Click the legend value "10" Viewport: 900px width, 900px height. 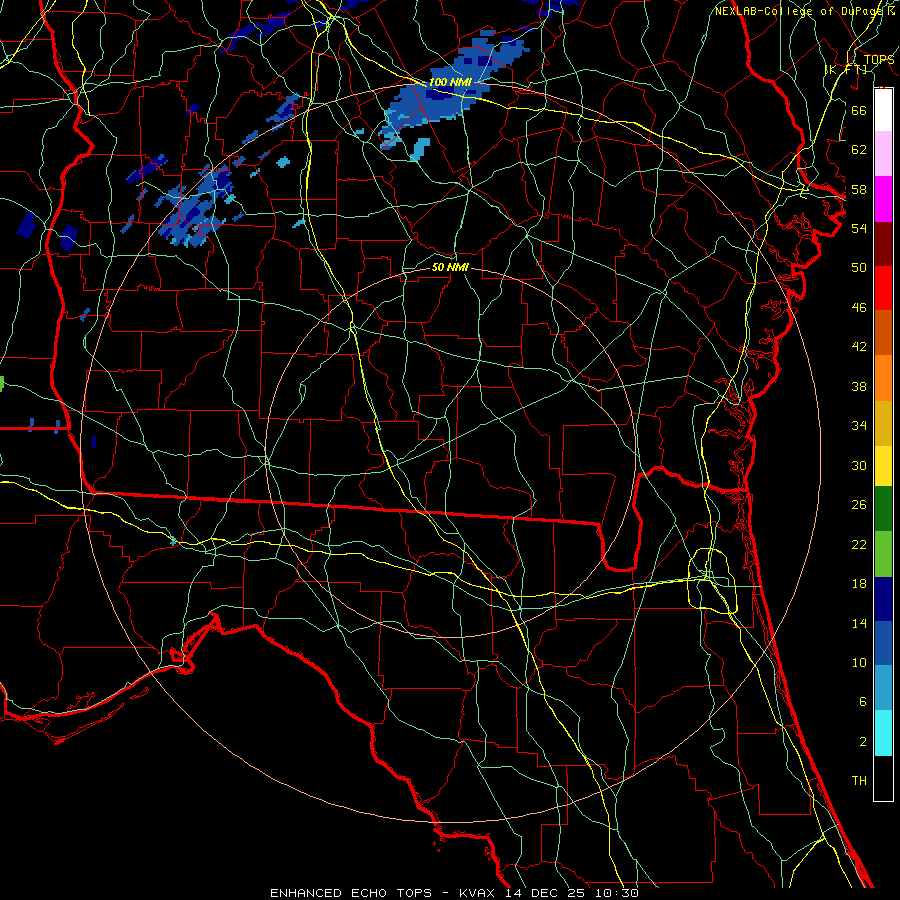pyautogui.click(x=859, y=662)
